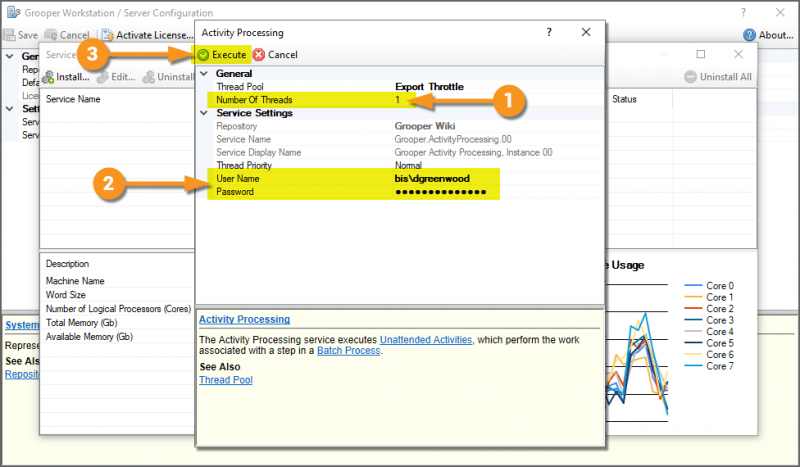Open the Repository link under See Also
This screenshot has width=800, height=467.
pos(22,374)
